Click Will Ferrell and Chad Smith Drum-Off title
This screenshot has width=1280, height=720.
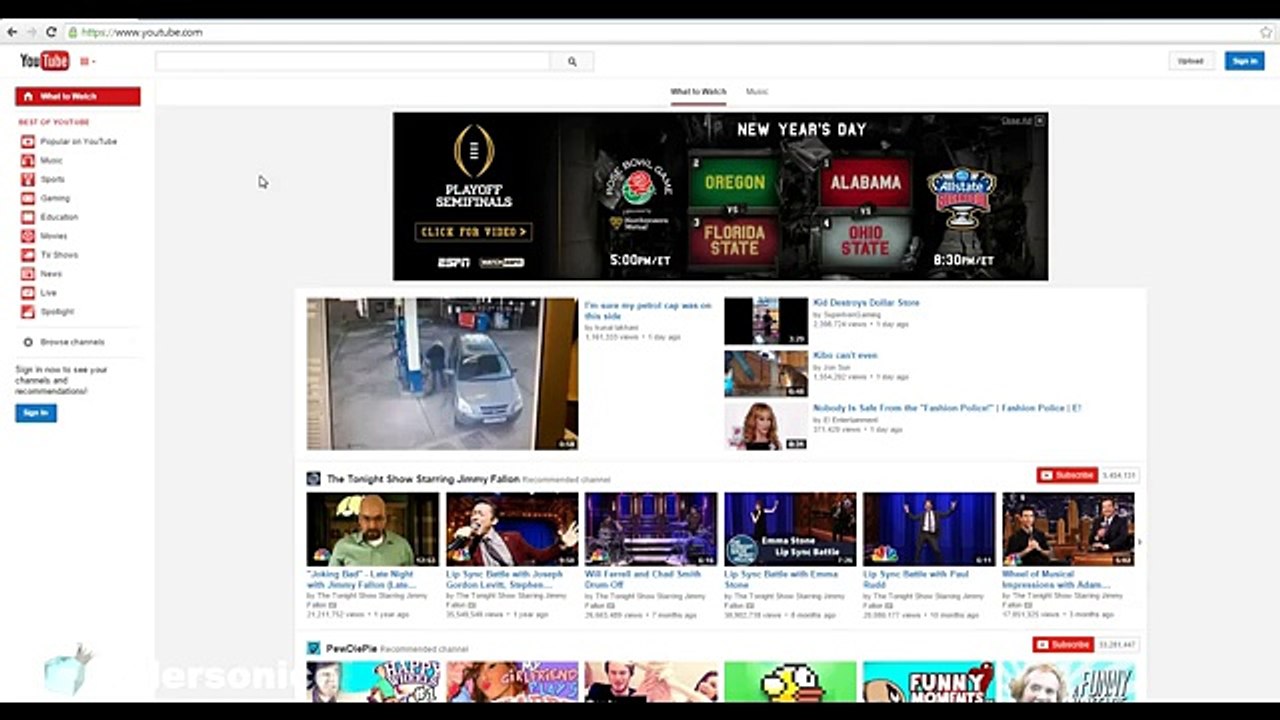(642, 579)
